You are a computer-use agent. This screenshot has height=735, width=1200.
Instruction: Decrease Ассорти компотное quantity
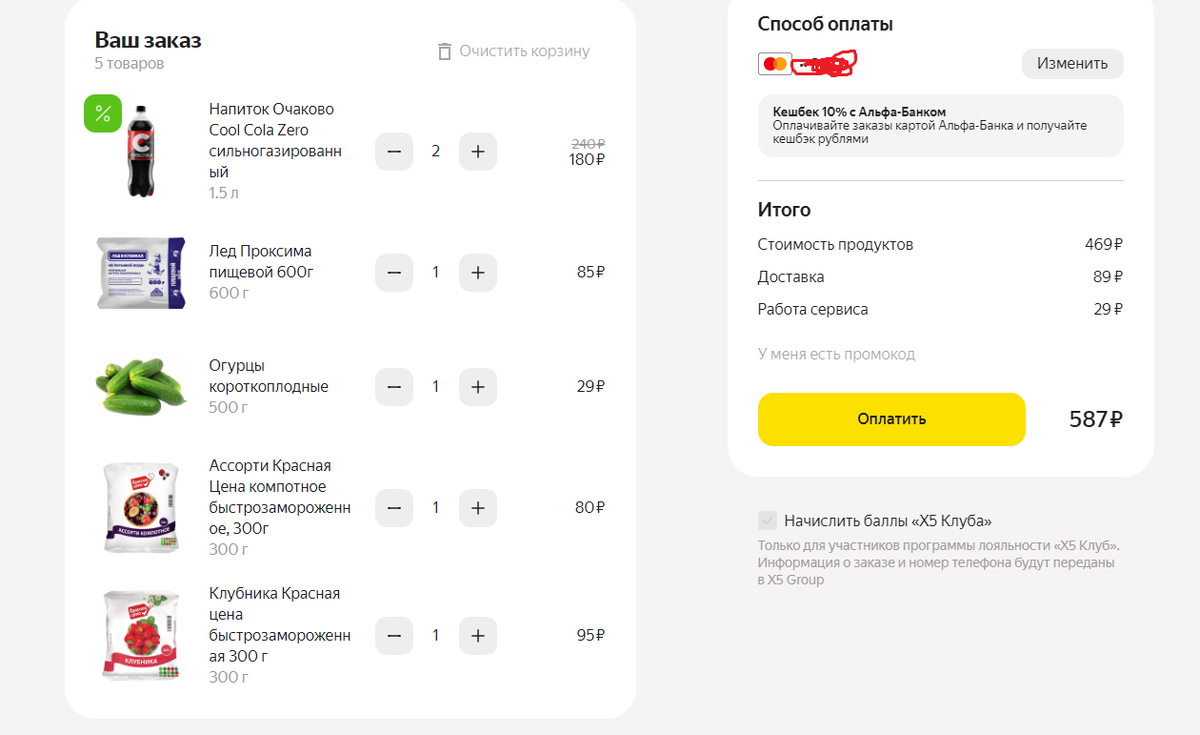pos(394,508)
